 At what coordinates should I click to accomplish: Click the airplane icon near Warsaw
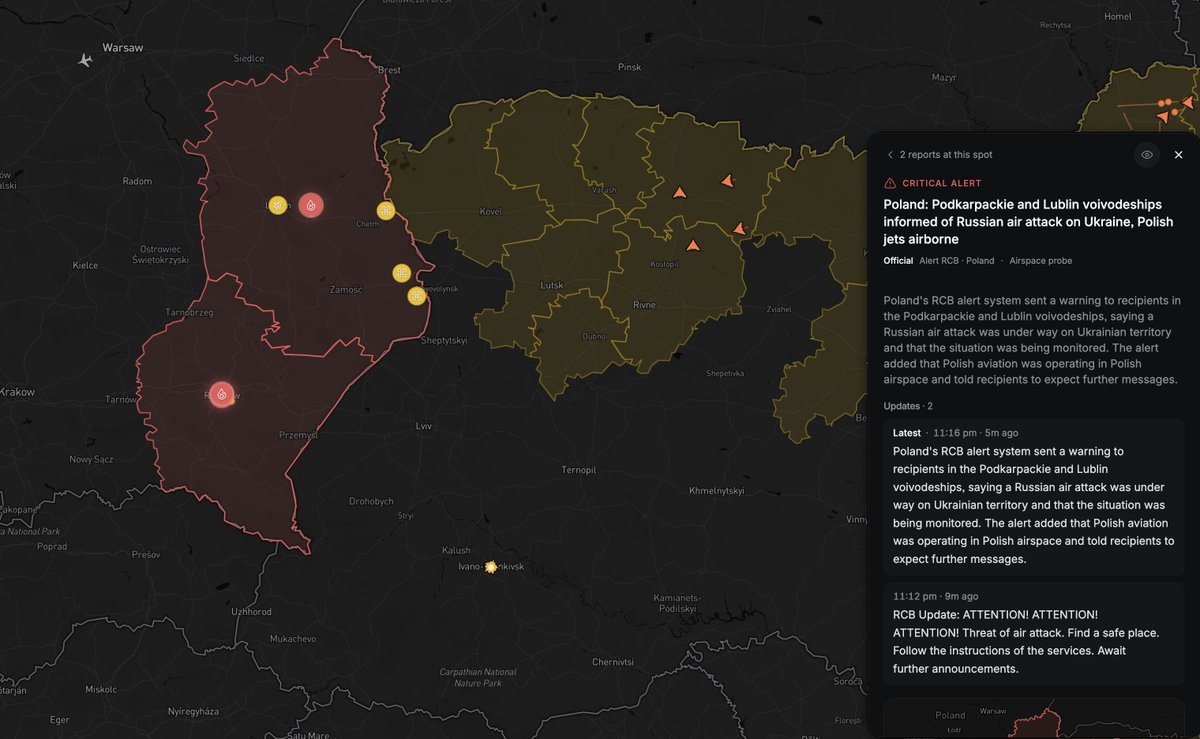click(x=85, y=60)
